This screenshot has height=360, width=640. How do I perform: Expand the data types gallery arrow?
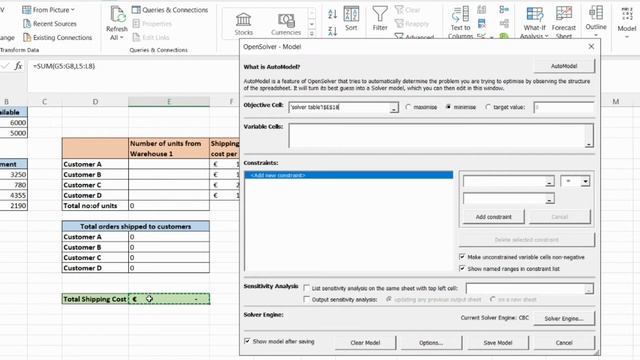click(311, 33)
